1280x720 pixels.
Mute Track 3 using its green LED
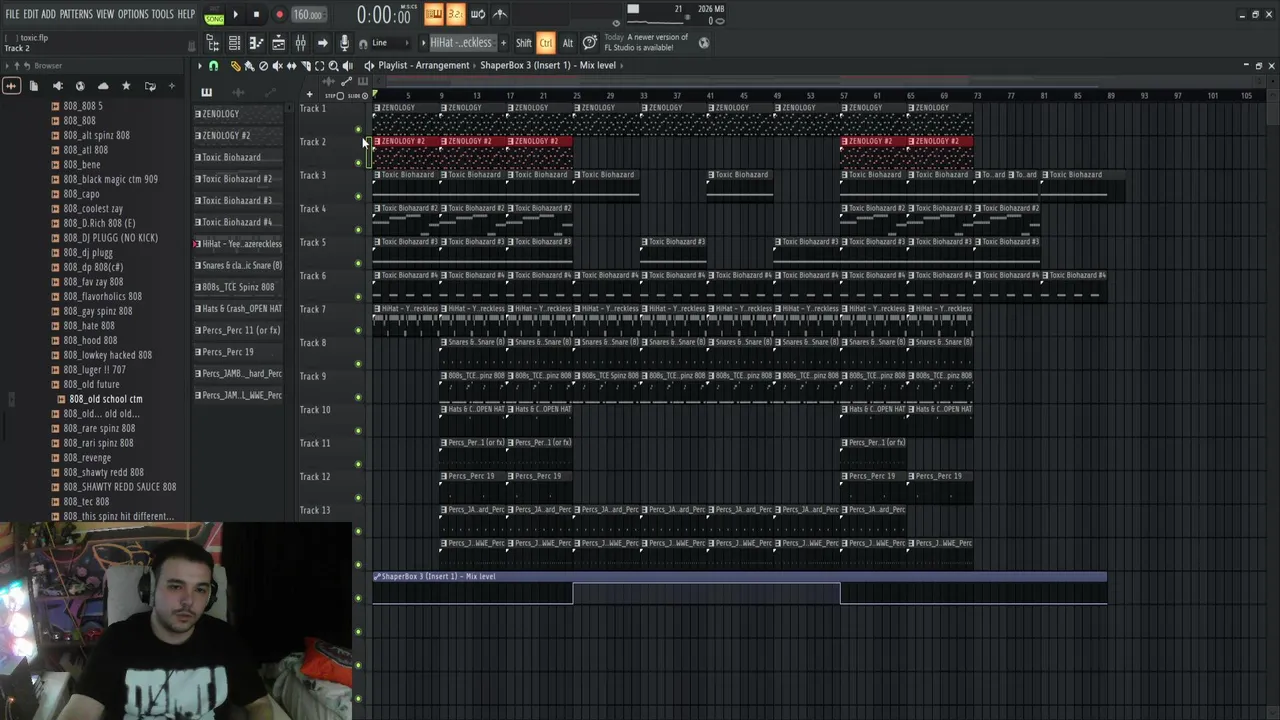coord(359,196)
